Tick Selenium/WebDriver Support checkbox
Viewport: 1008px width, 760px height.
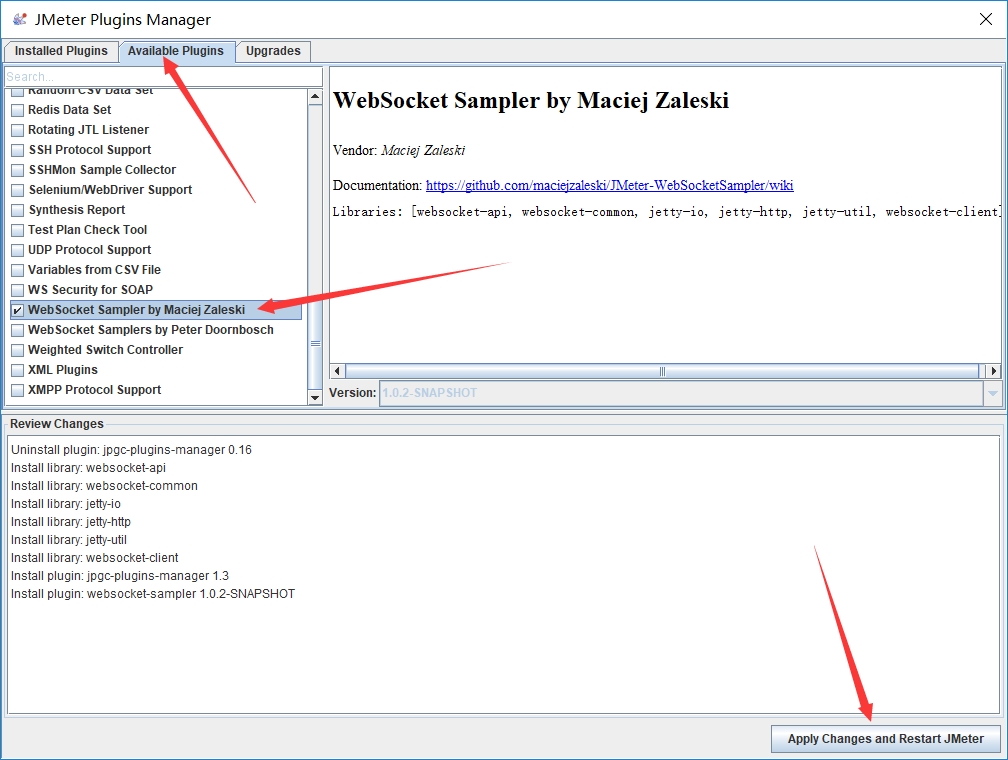pyautogui.click(x=18, y=190)
